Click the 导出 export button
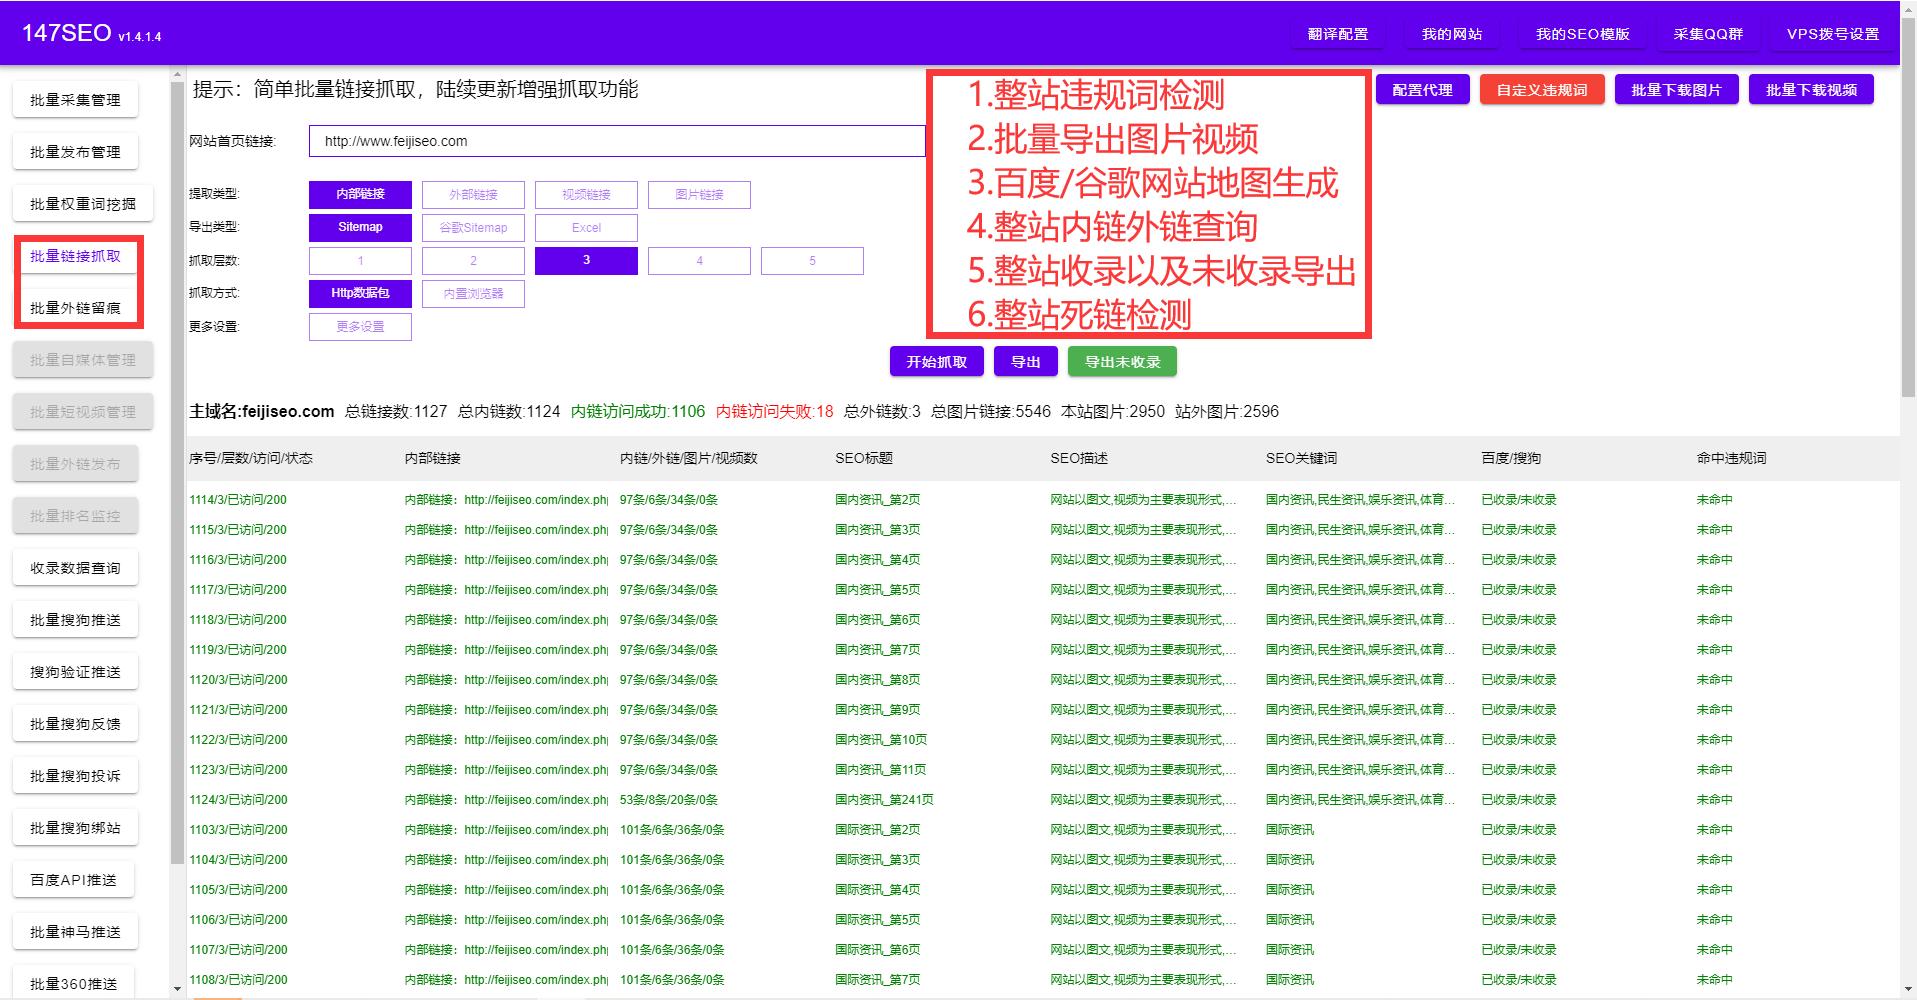The height and width of the screenshot is (1000, 1917). [1025, 361]
